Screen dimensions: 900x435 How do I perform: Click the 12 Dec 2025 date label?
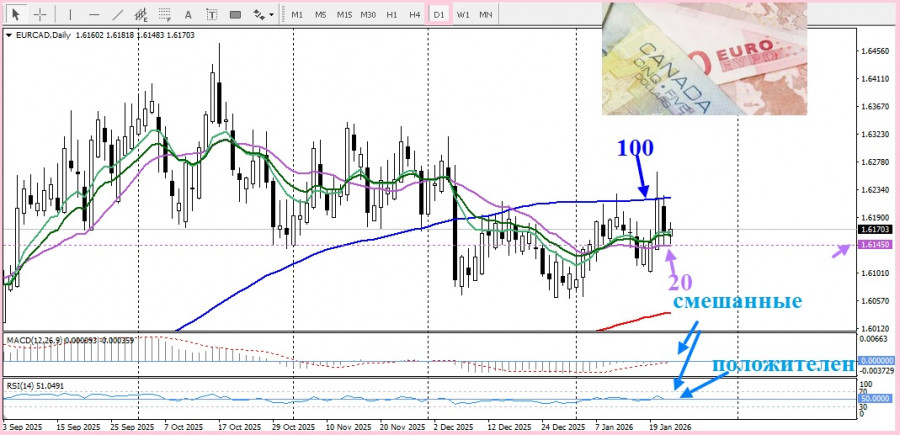click(x=510, y=428)
